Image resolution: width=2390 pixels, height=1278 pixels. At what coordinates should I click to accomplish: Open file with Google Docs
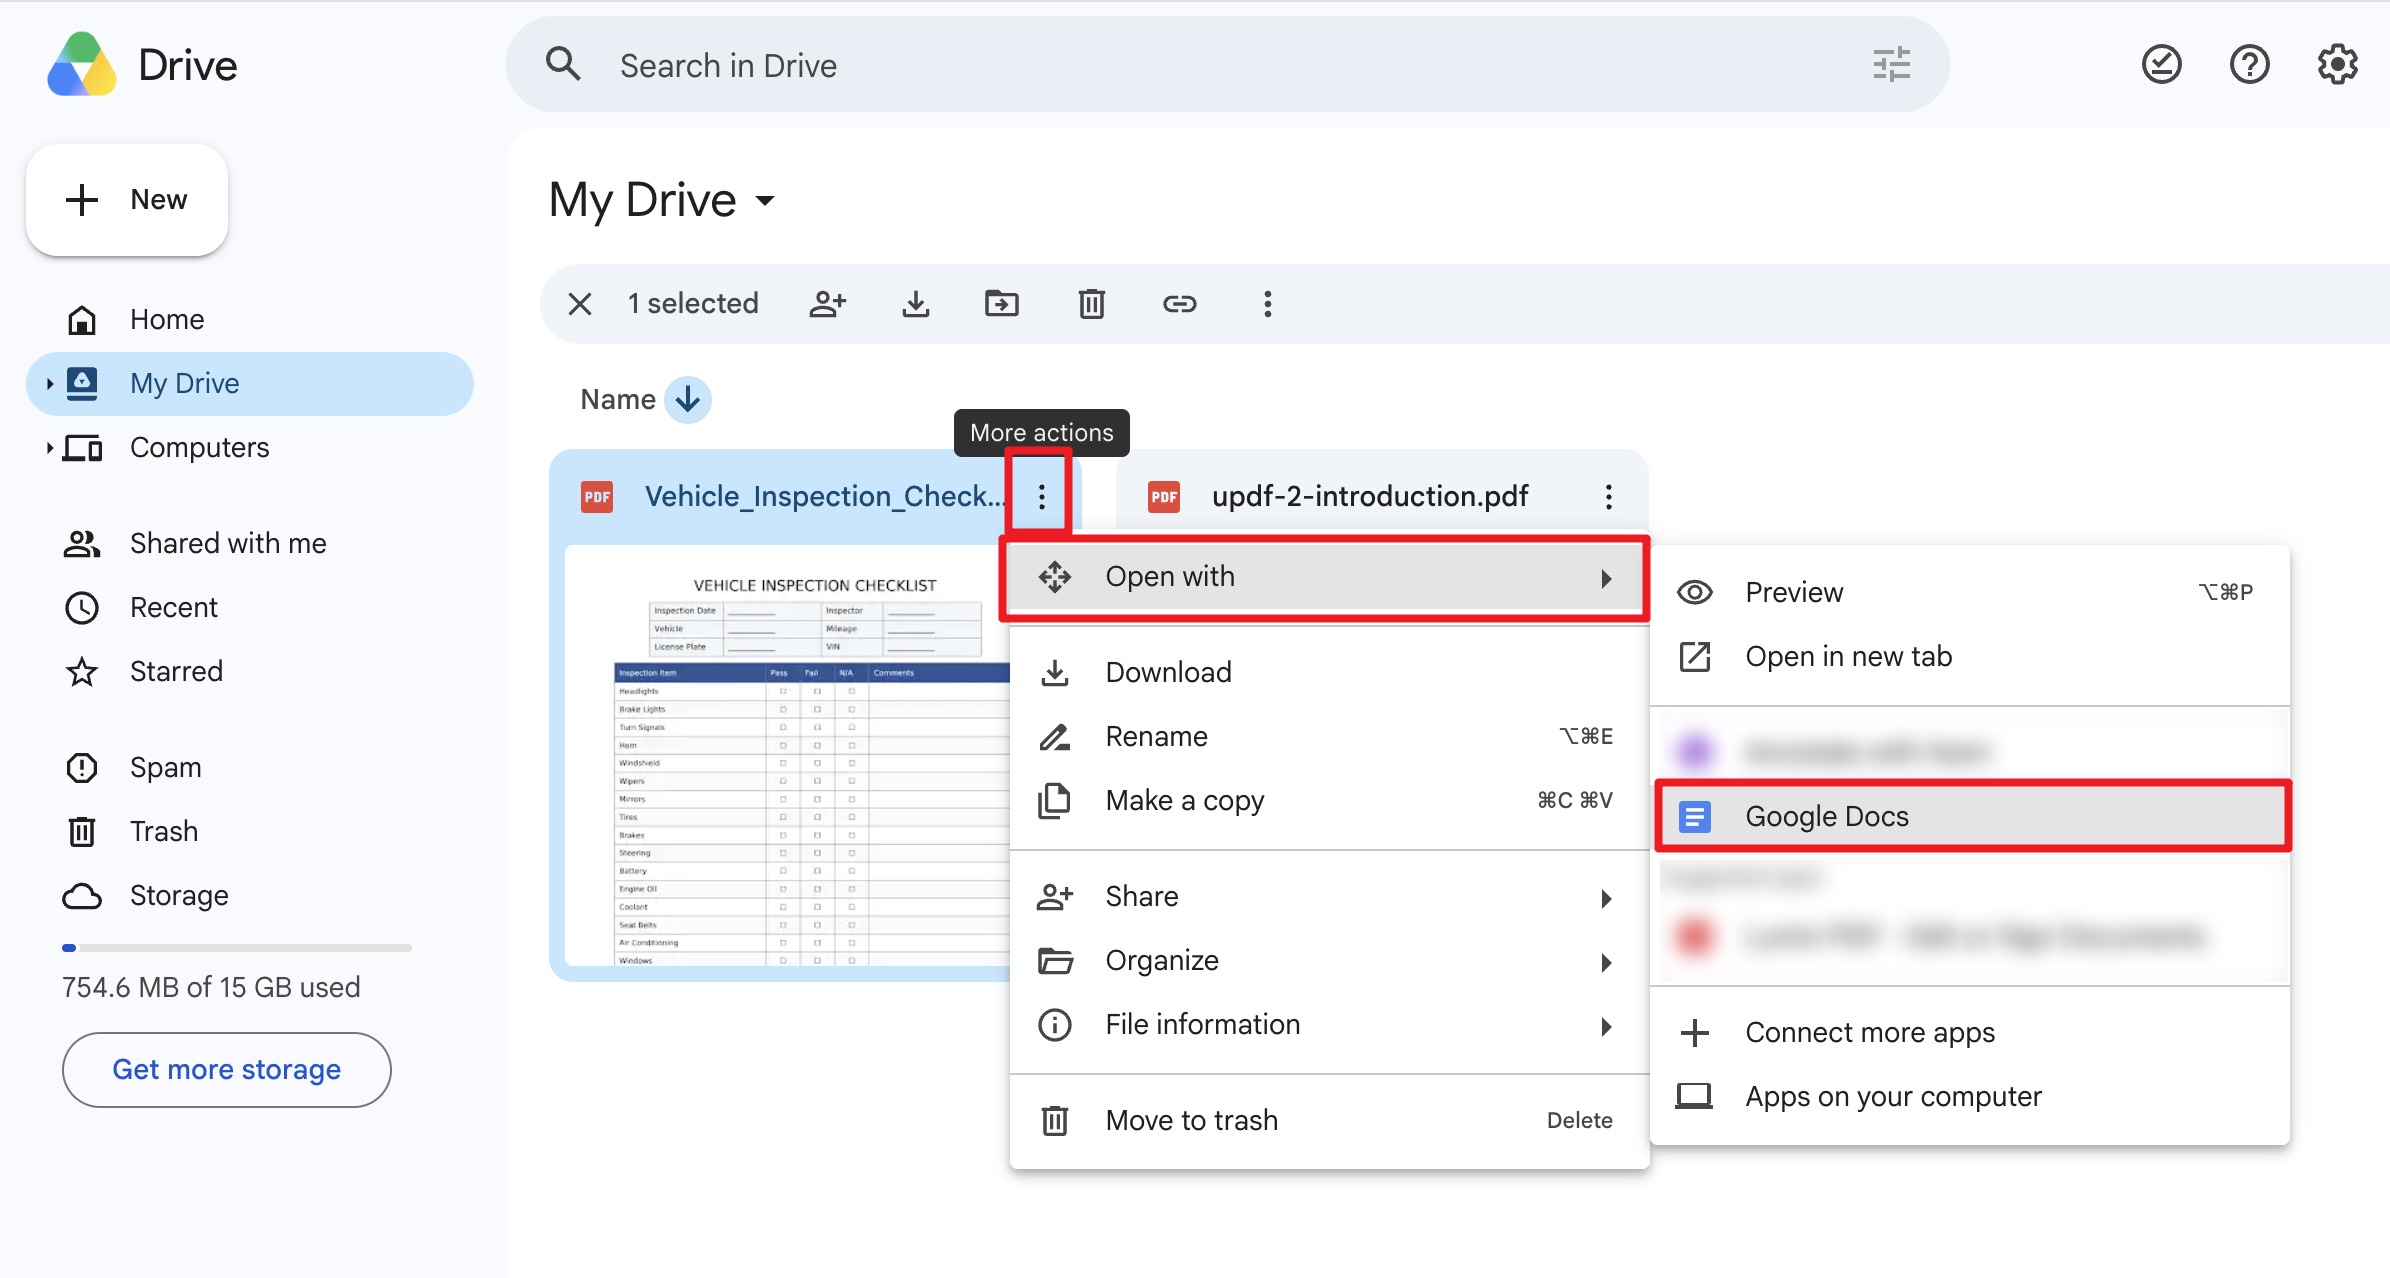click(1970, 817)
